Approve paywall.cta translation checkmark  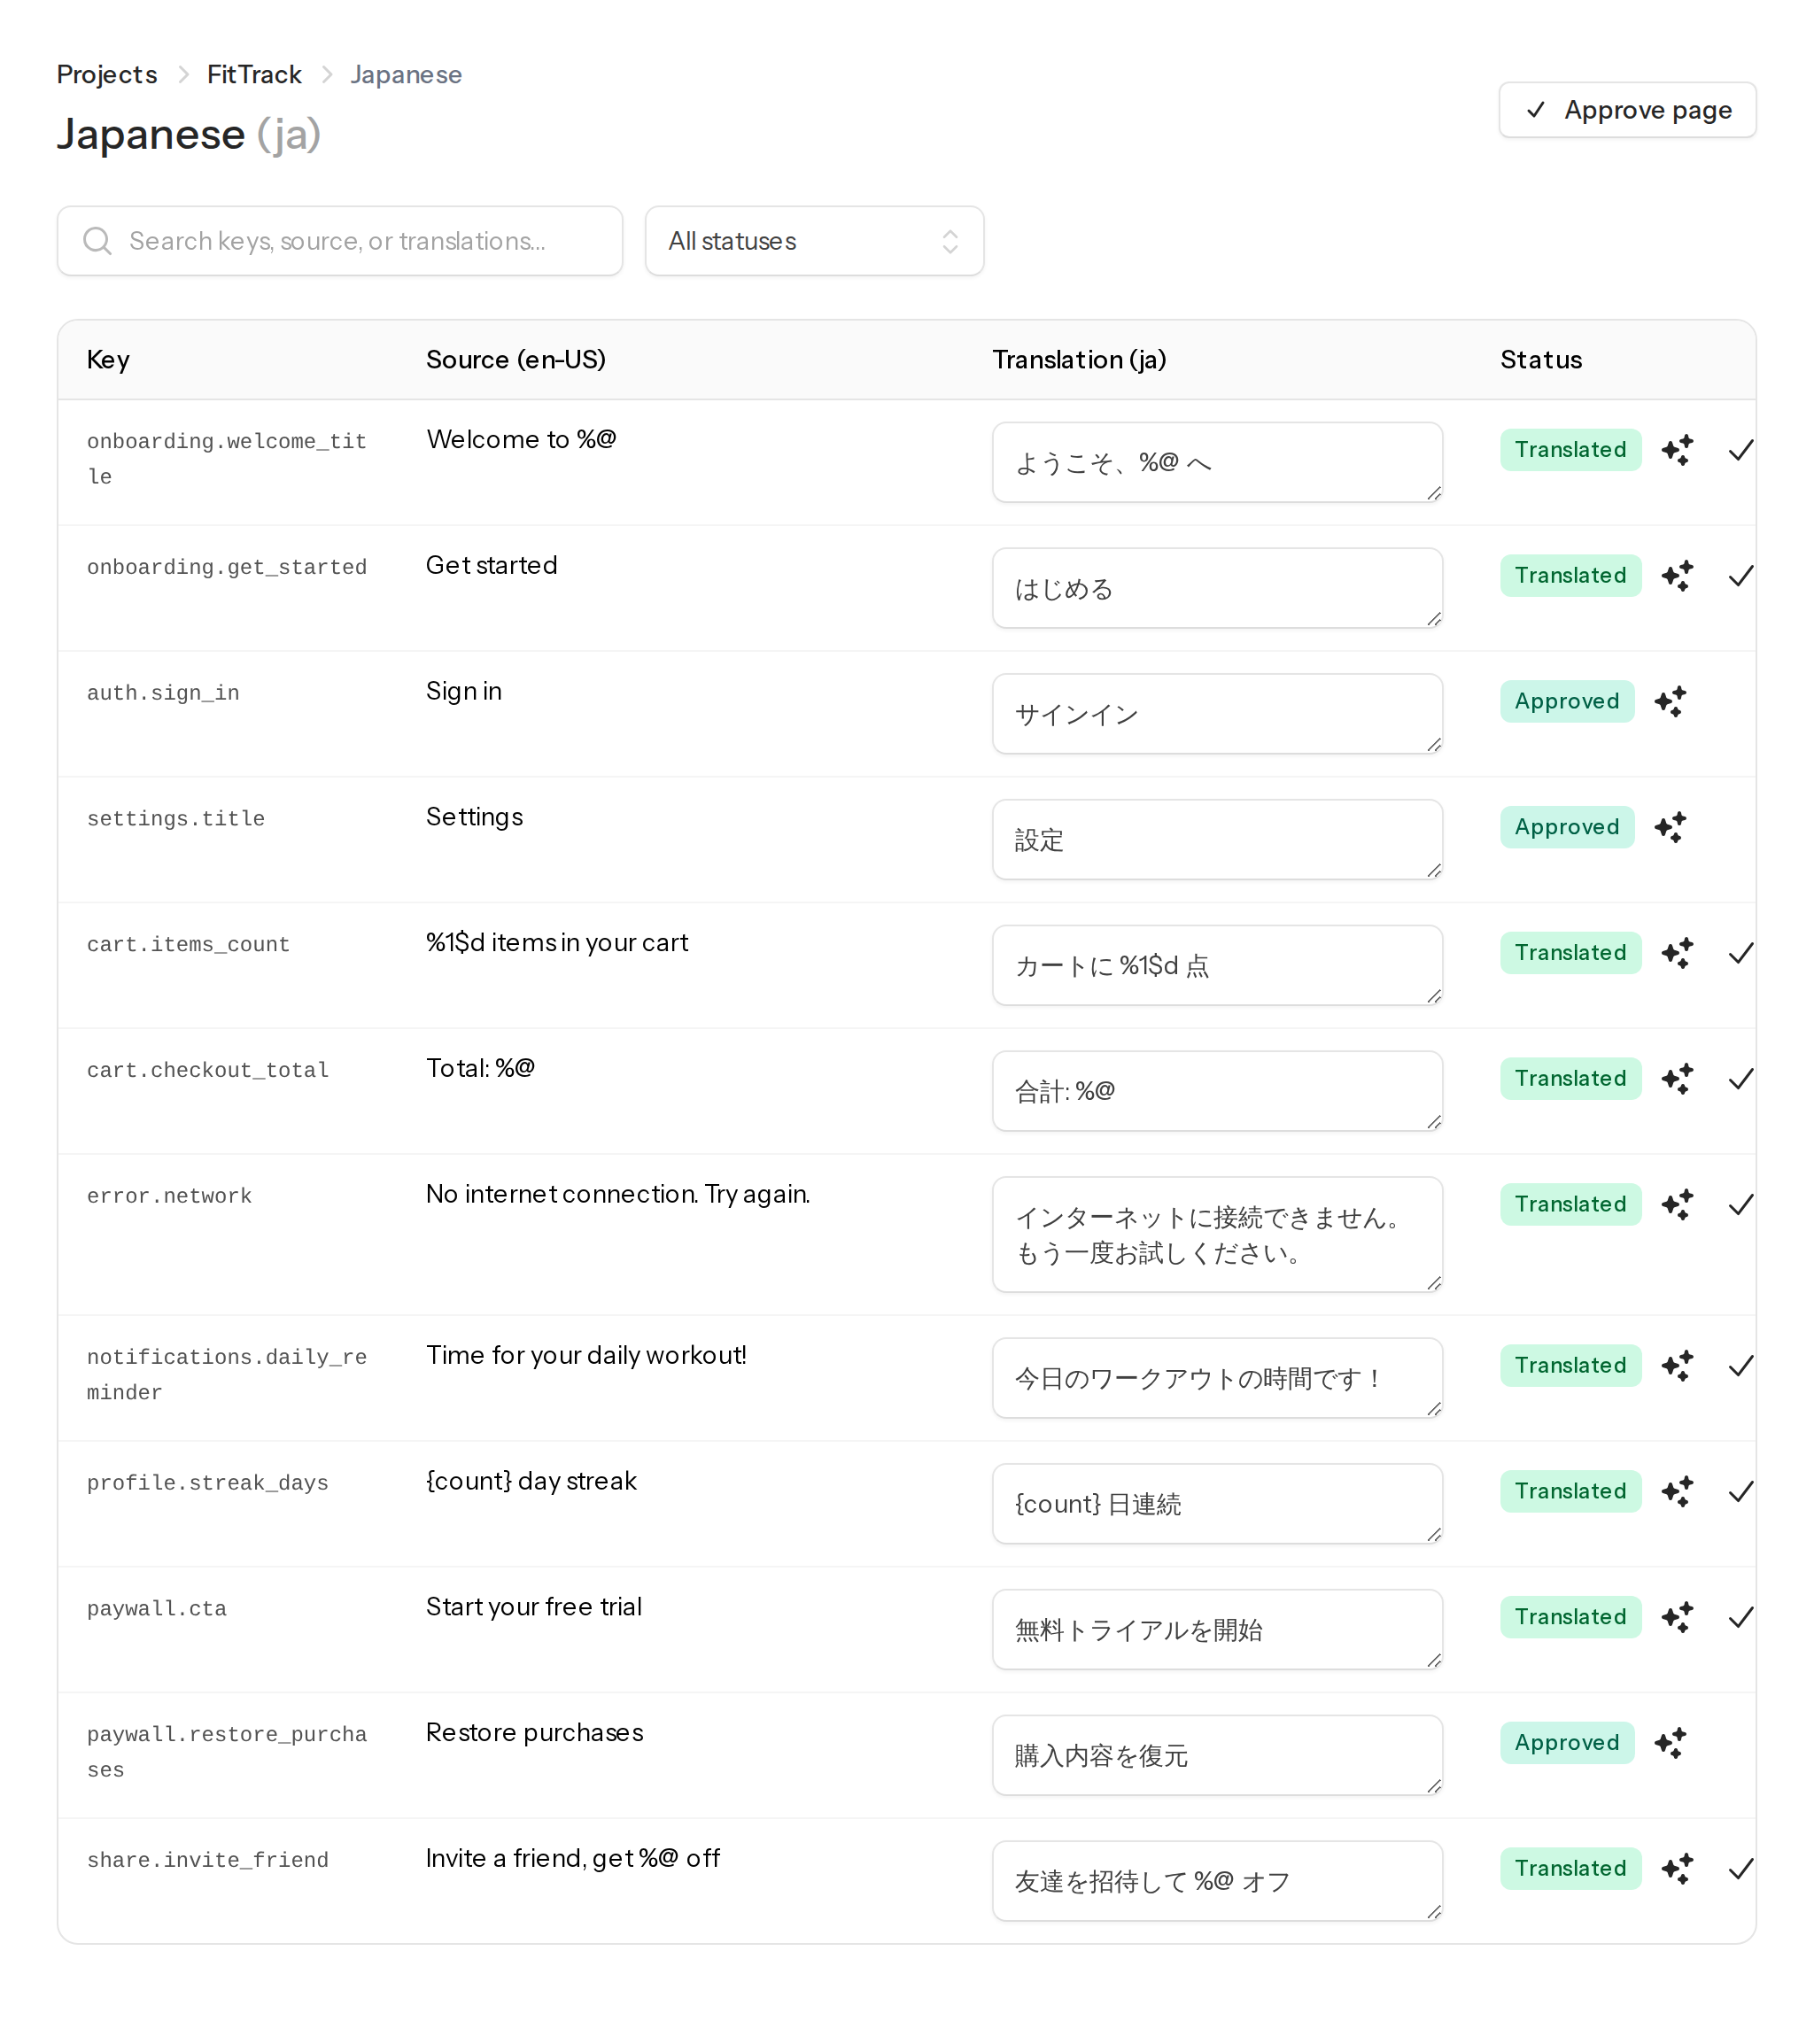point(1740,1618)
